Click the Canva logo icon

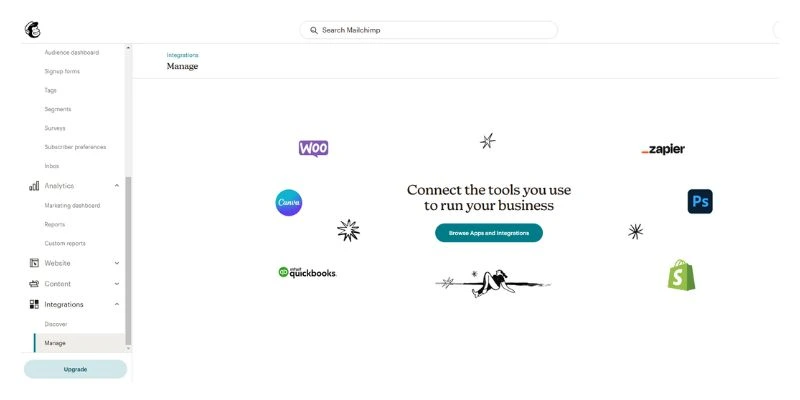pyautogui.click(x=289, y=203)
